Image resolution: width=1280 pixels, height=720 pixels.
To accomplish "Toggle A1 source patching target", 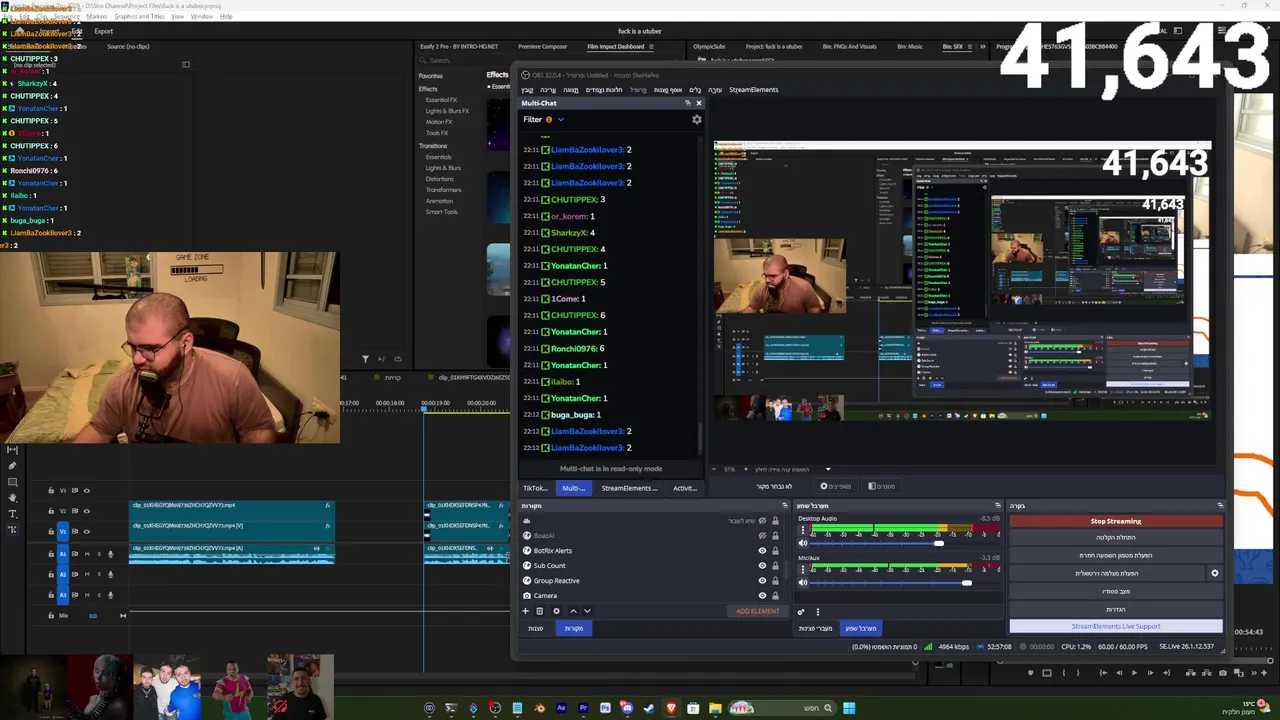I will pos(63,554).
